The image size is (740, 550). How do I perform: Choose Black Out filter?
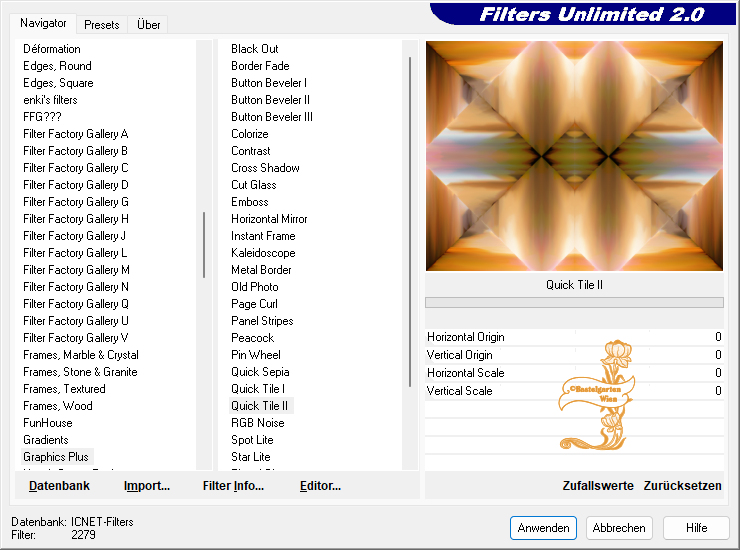tap(254, 49)
